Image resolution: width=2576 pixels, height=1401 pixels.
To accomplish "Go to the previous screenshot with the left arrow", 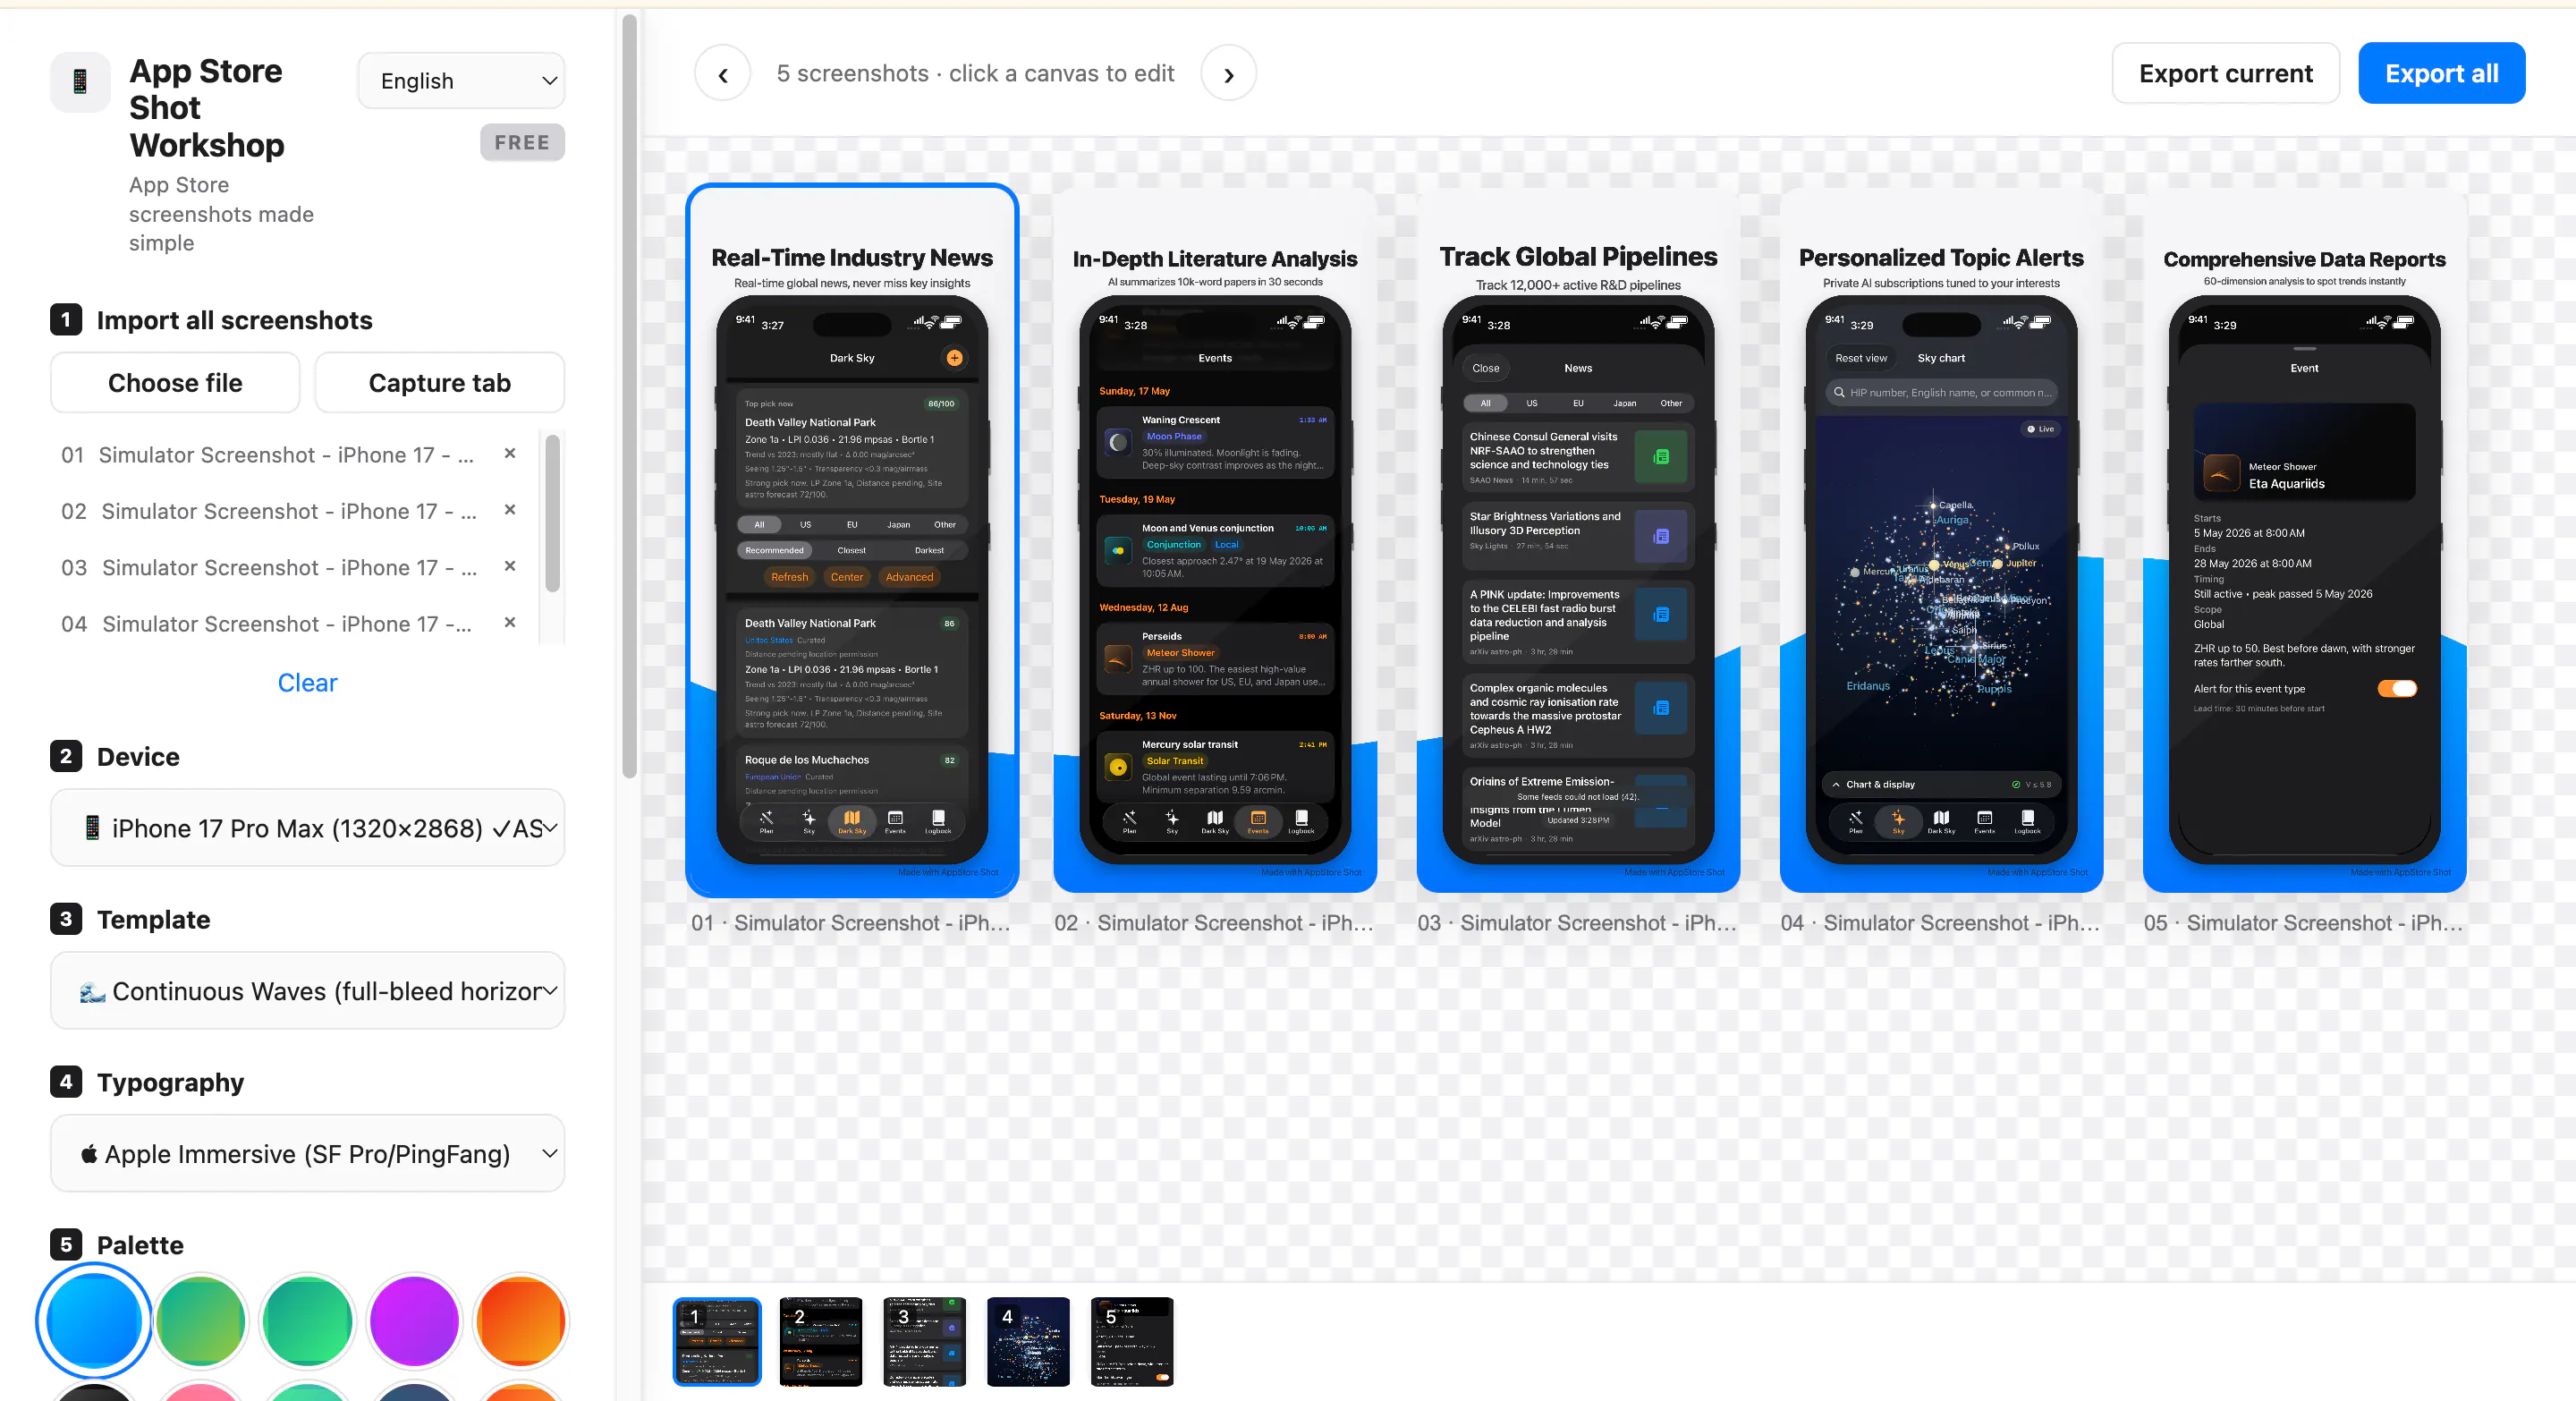I will [x=722, y=74].
